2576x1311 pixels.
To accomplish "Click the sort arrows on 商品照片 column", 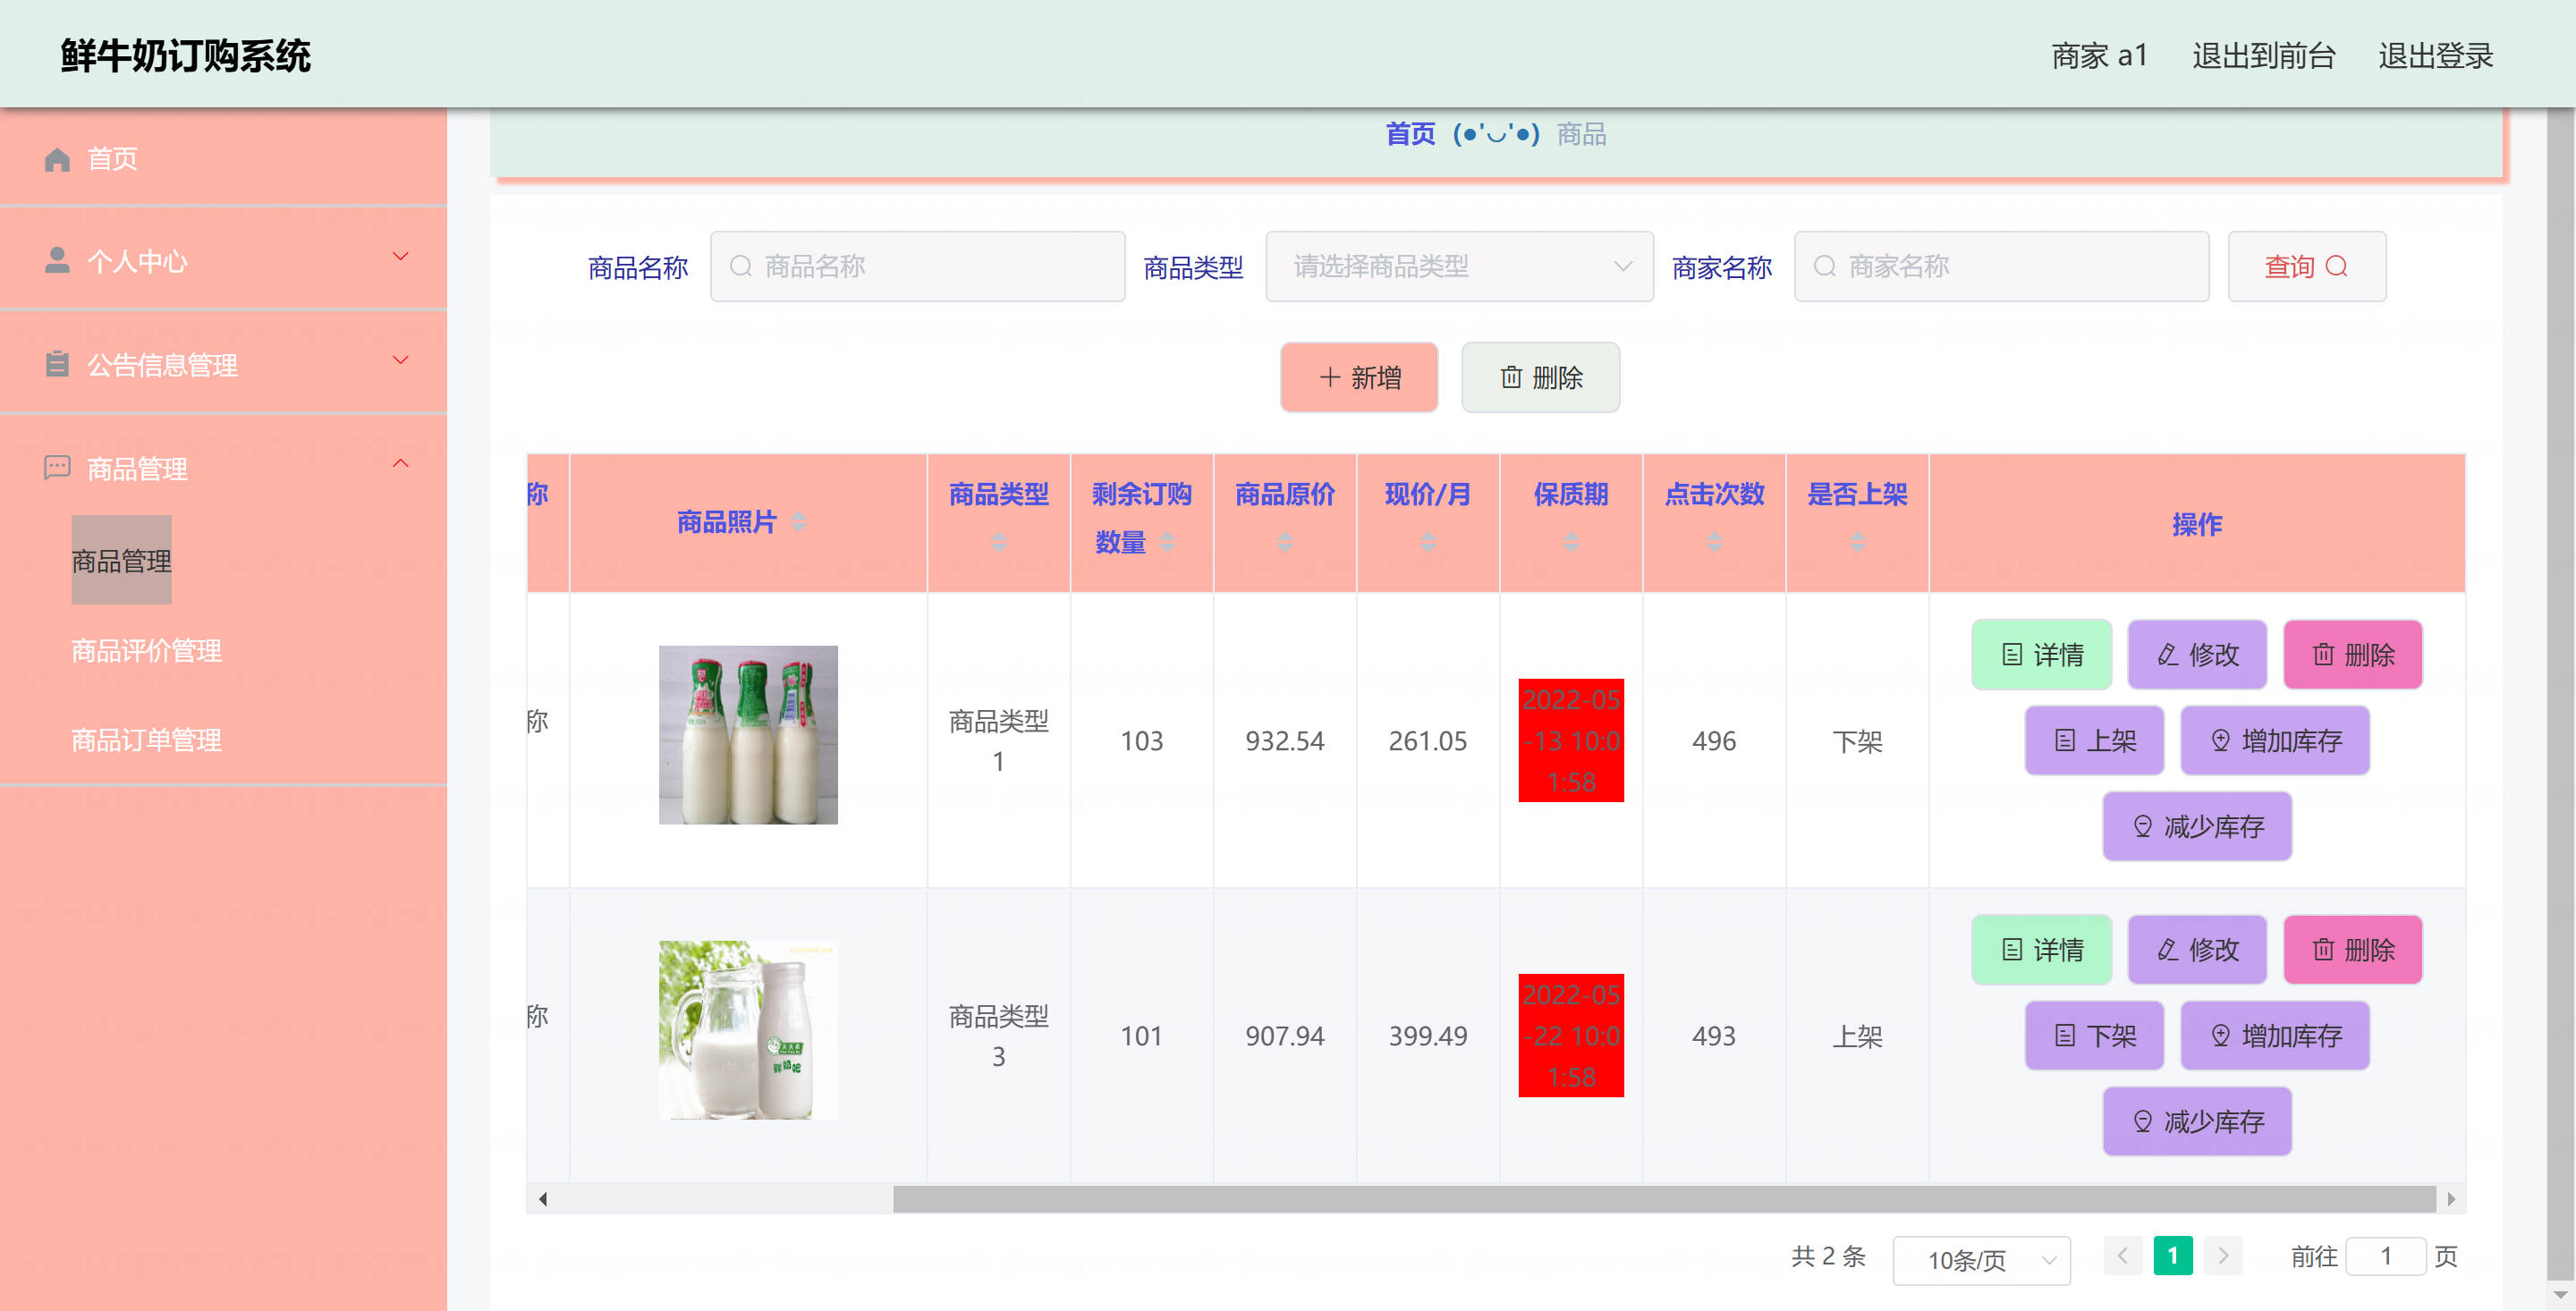I will click(x=798, y=522).
